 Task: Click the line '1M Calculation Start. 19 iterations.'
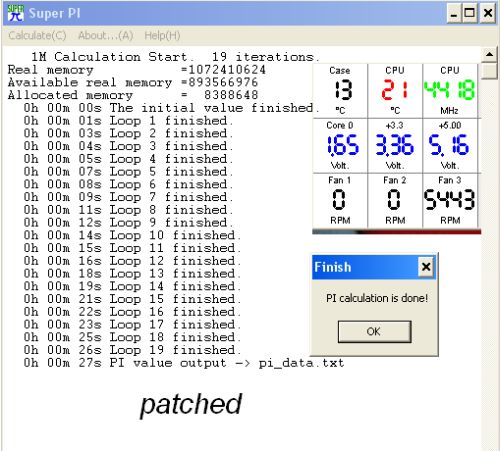coord(175,57)
